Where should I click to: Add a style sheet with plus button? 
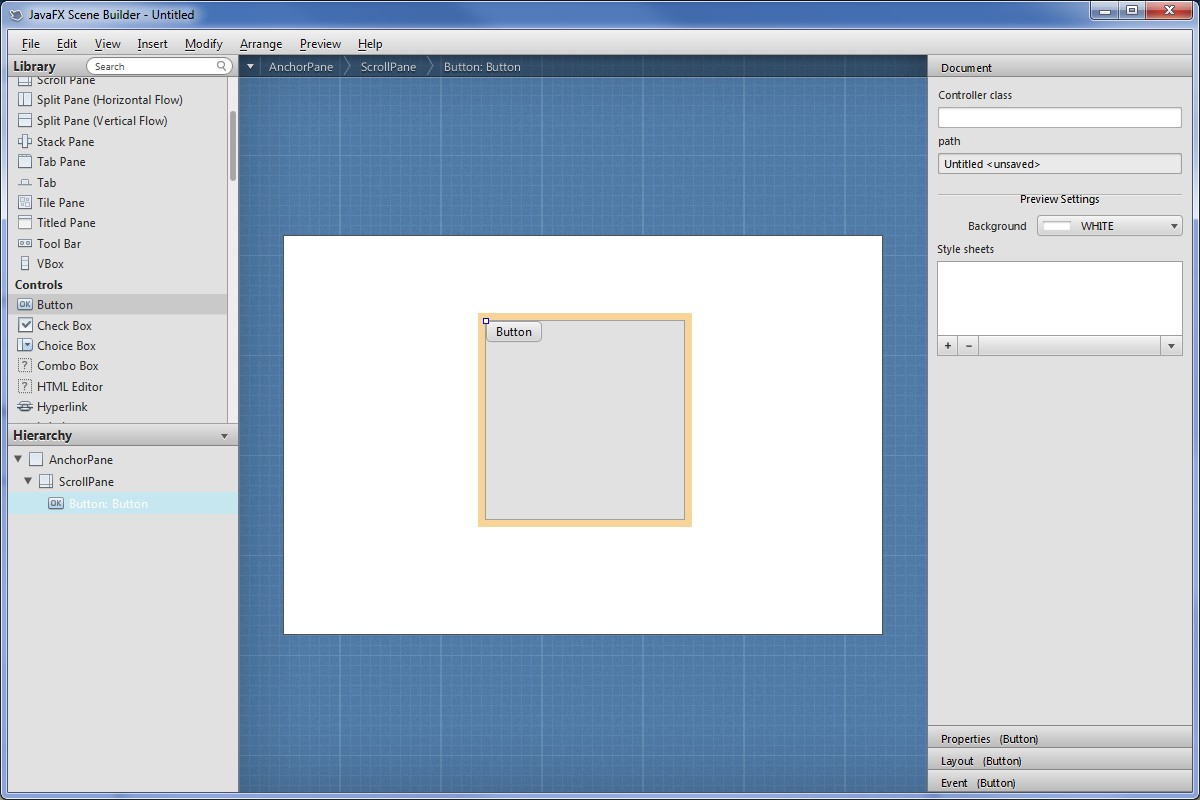pyautogui.click(x=947, y=346)
